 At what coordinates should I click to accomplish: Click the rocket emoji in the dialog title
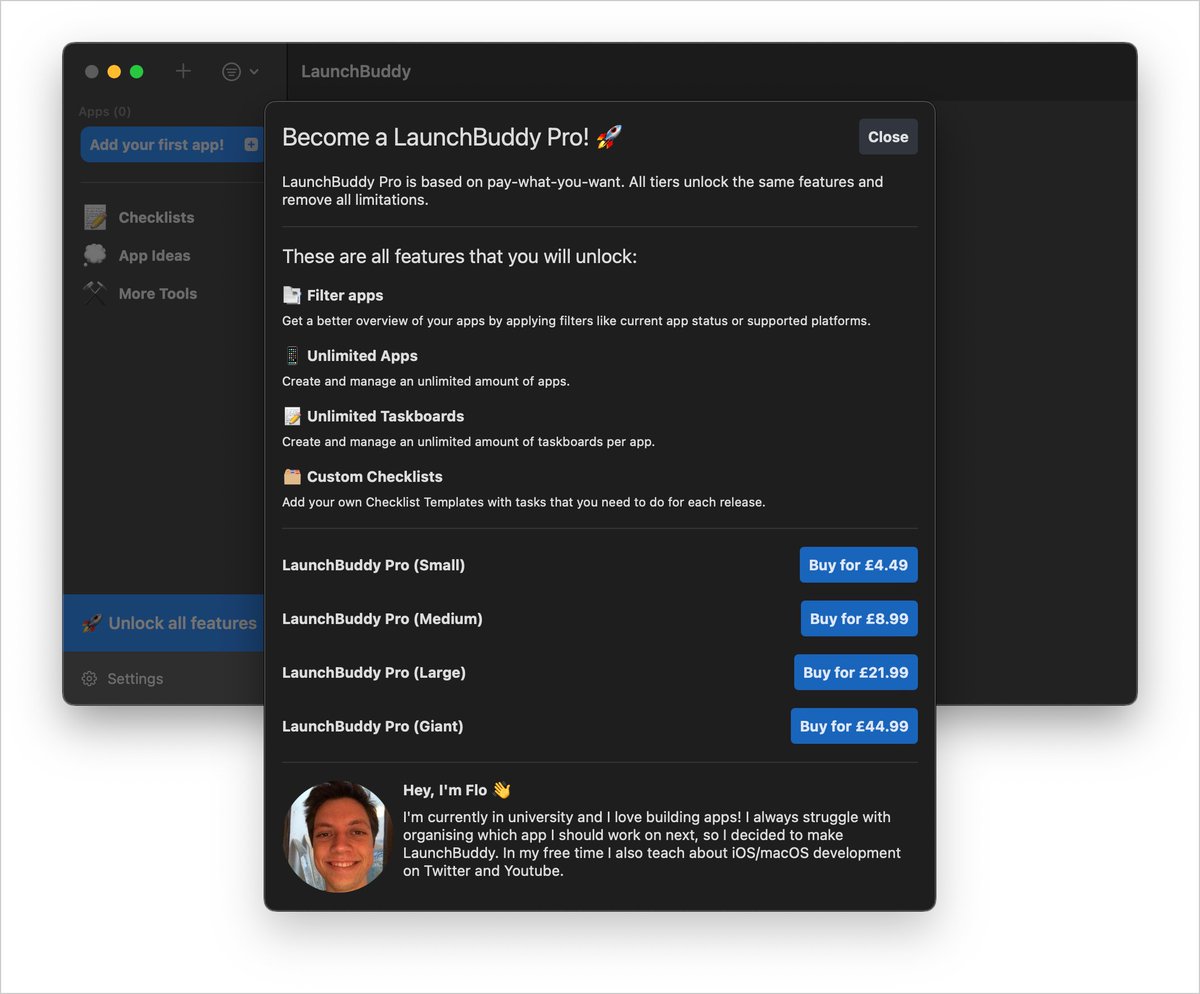pos(609,137)
